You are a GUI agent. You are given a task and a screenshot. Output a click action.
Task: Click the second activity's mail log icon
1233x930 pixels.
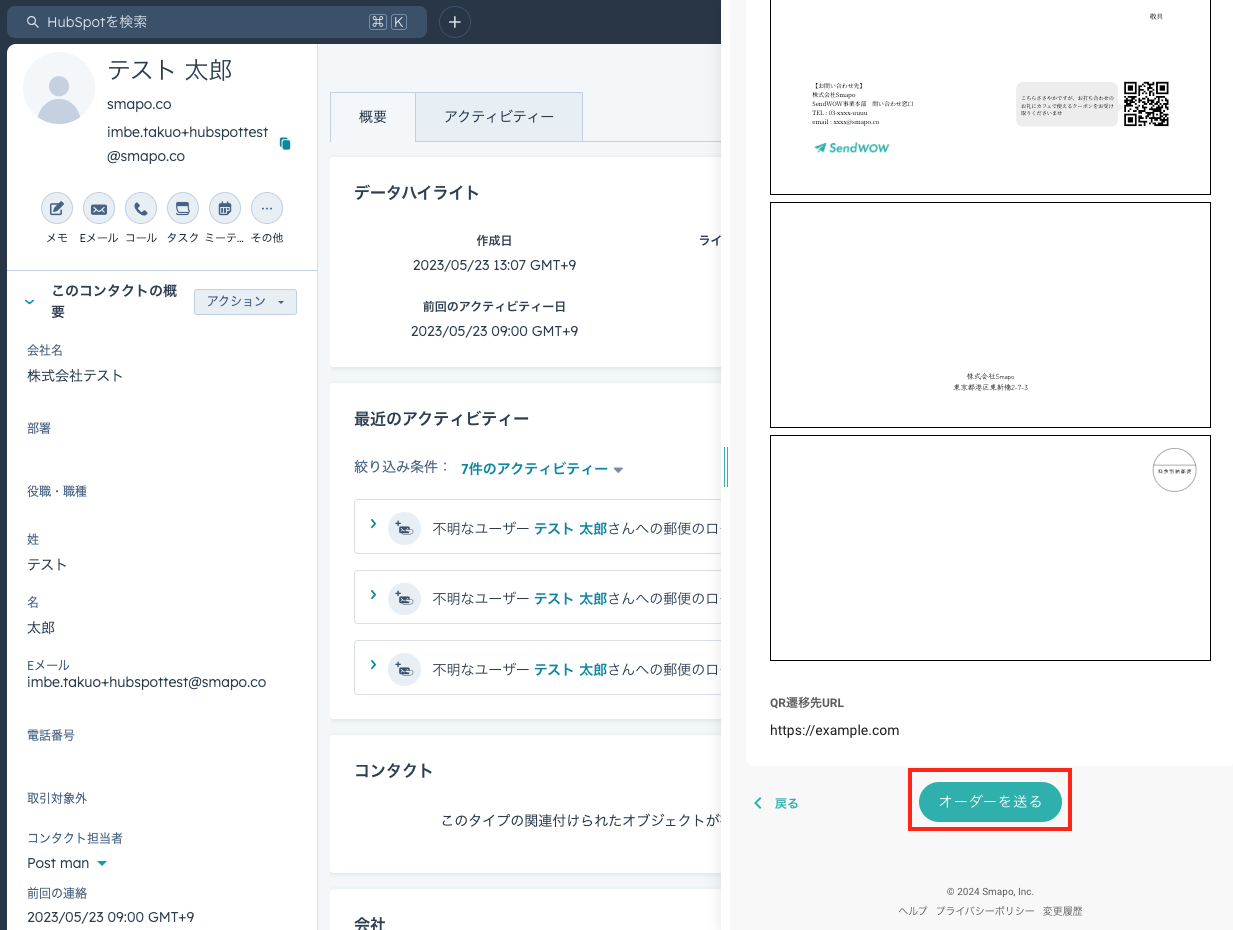[x=404, y=598]
